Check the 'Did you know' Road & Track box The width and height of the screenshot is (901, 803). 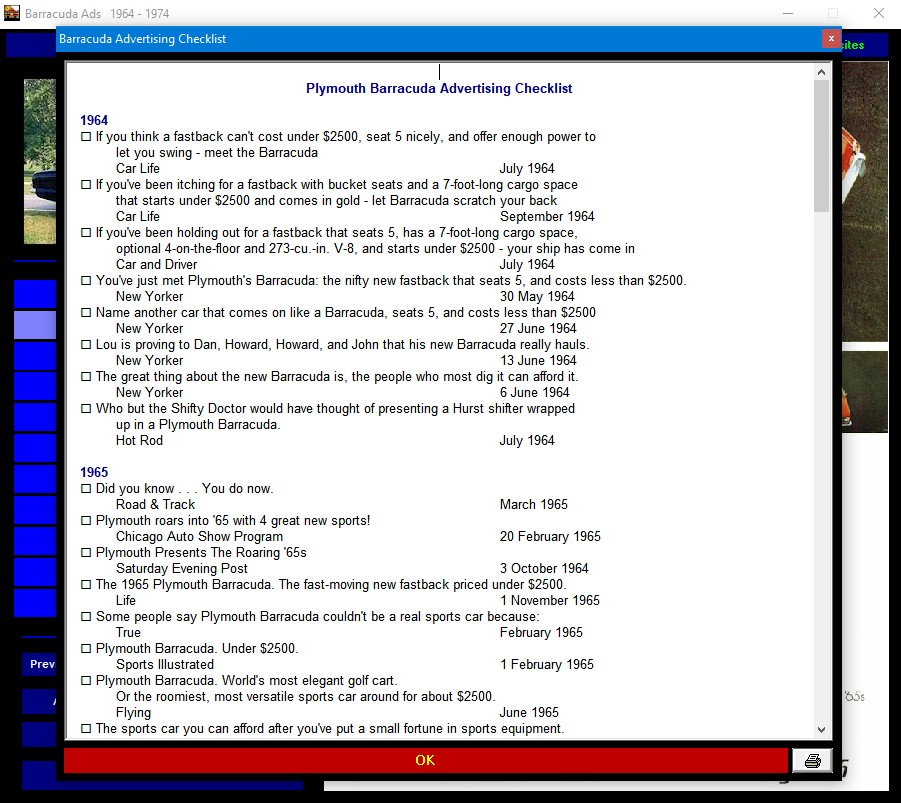point(86,489)
